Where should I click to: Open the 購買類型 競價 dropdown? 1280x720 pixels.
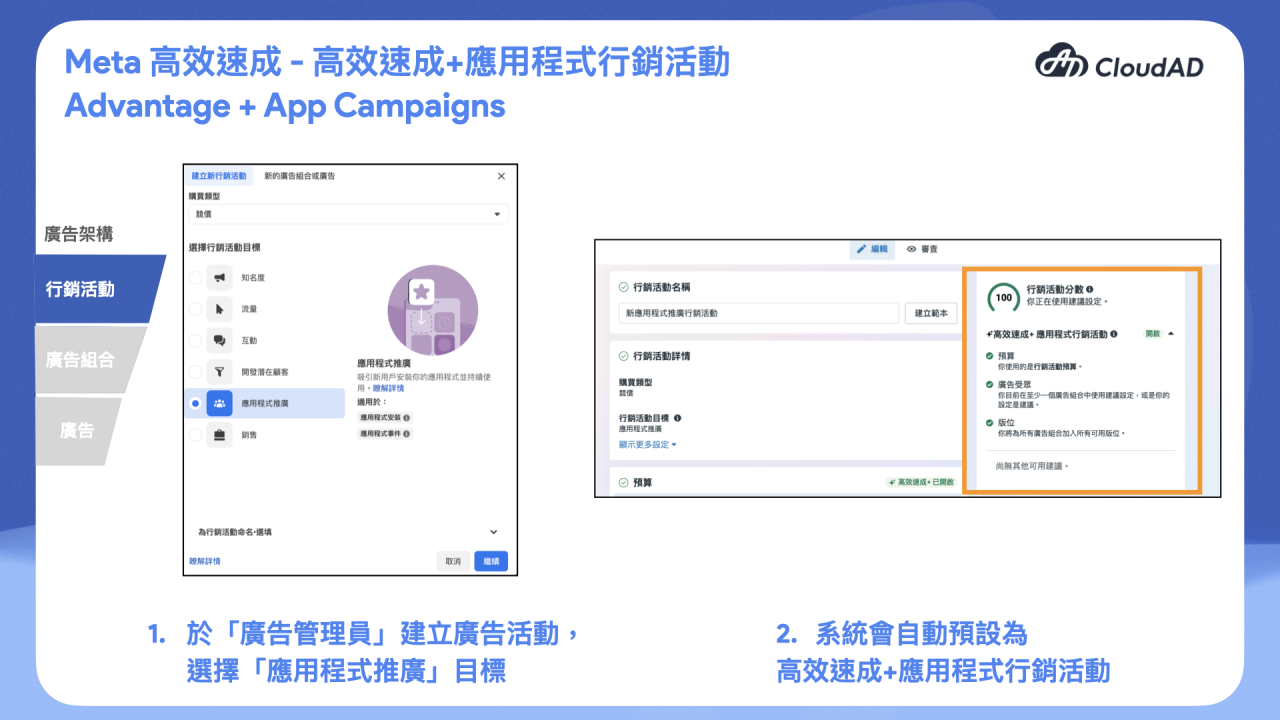pos(349,214)
